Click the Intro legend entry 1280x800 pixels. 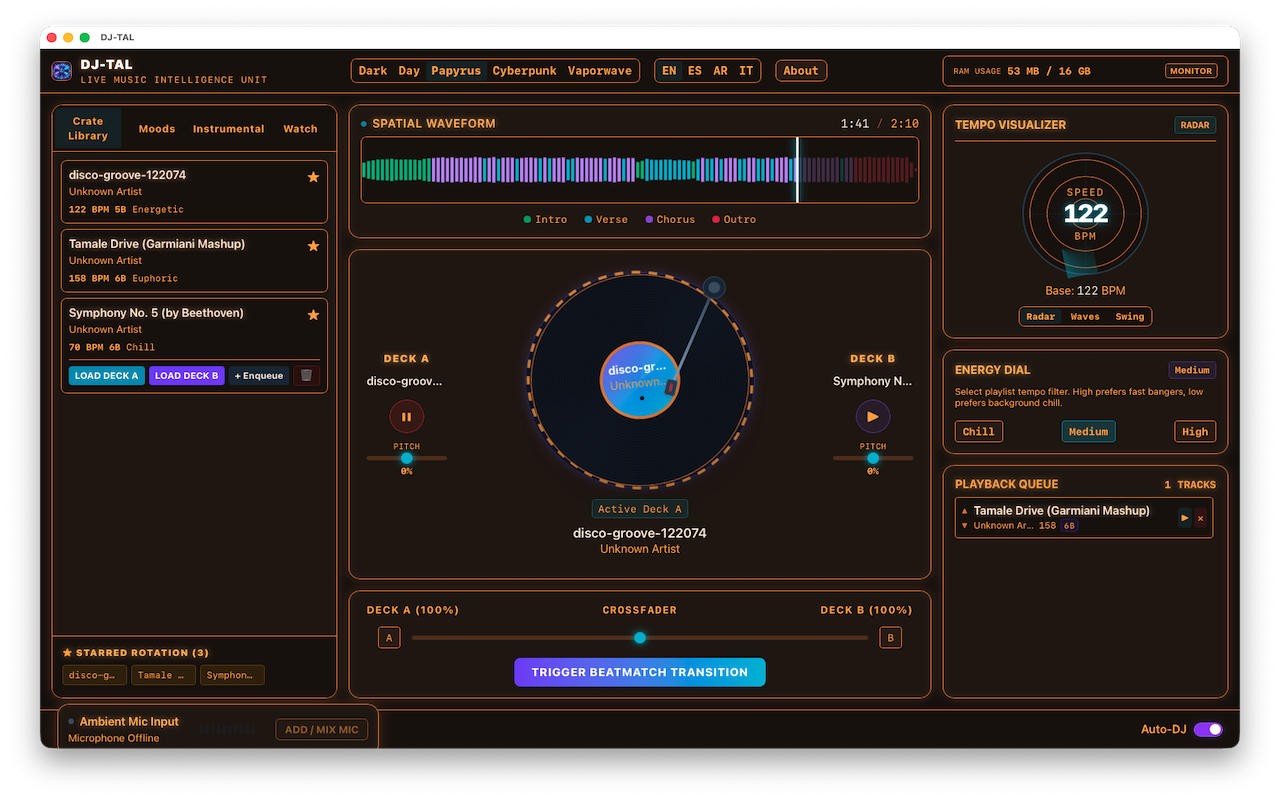click(545, 219)
